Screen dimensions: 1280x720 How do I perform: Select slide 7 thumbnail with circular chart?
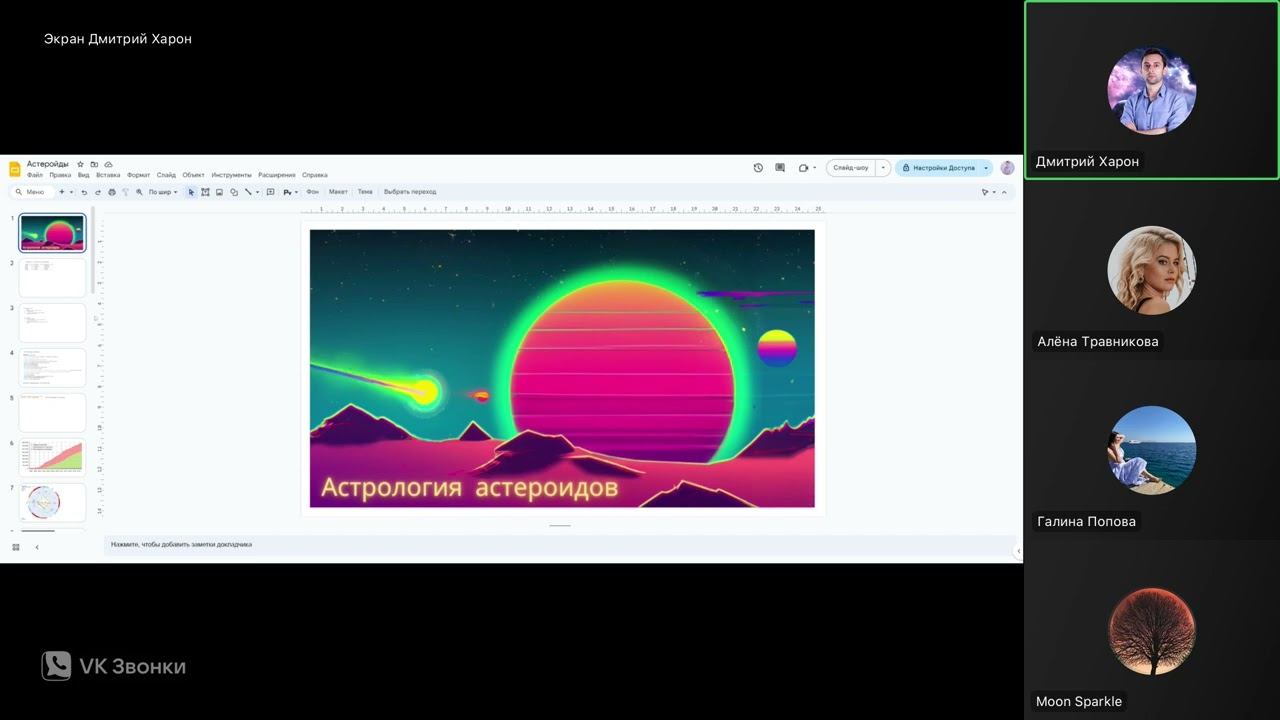pos(52,502)
